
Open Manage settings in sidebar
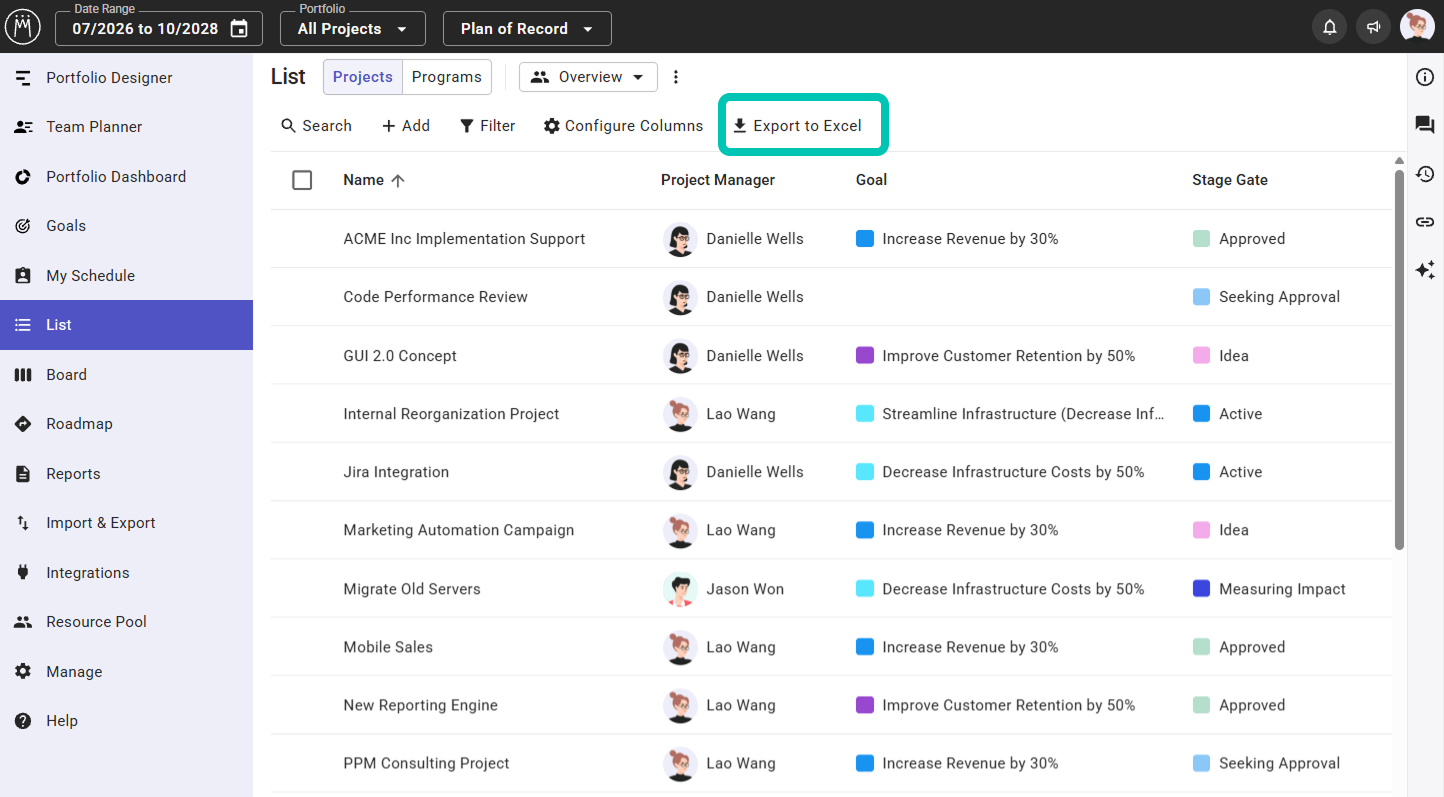[x=126, y=672]
